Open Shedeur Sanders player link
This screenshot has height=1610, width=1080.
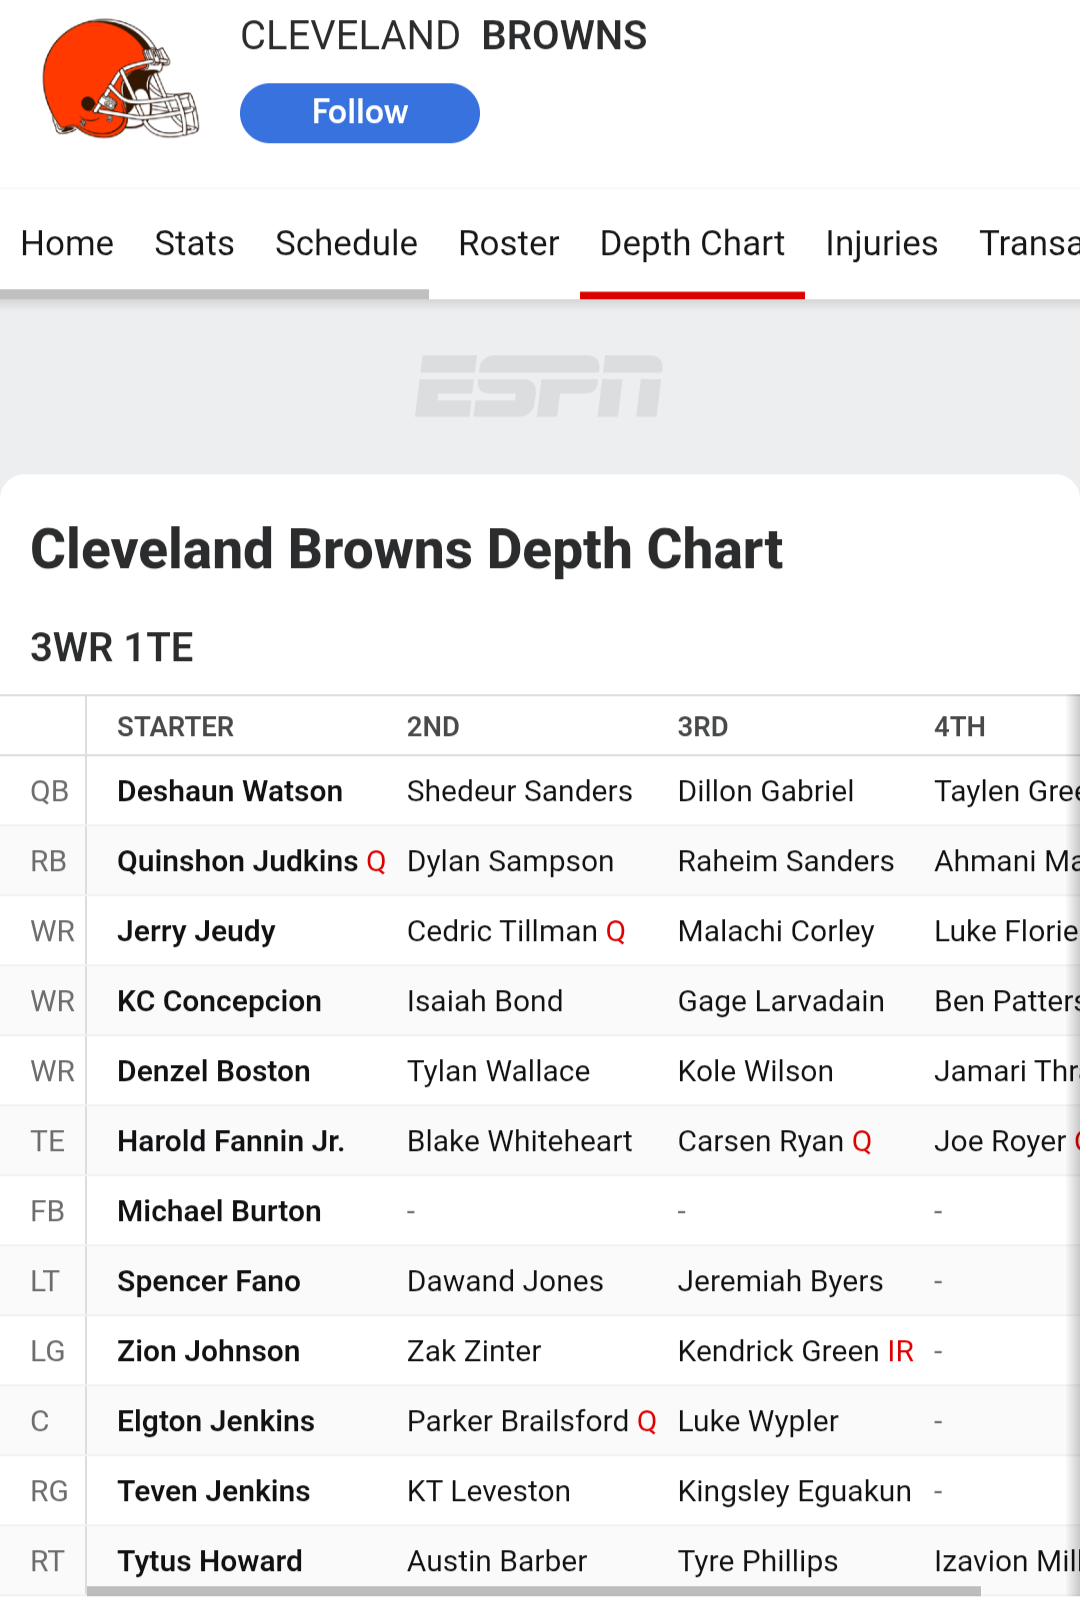click(x=519, y=791)
